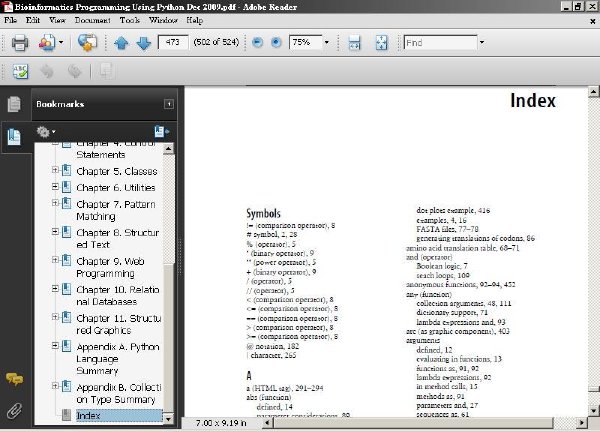Select the highlighted Index bookmark

tap(119, 416)
